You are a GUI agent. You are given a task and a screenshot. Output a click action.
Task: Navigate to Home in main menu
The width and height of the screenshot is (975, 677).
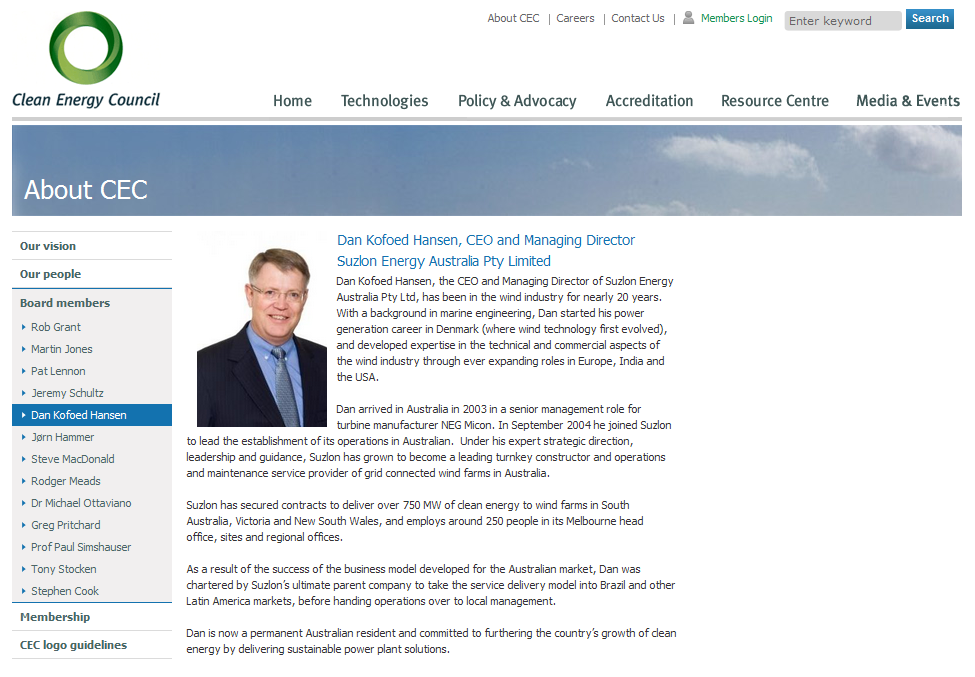292,101
